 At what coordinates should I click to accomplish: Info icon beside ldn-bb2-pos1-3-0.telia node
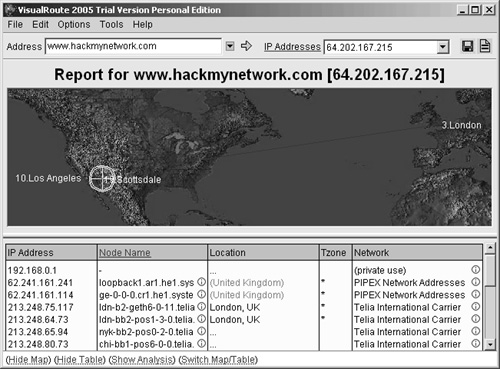pos(201,319)
